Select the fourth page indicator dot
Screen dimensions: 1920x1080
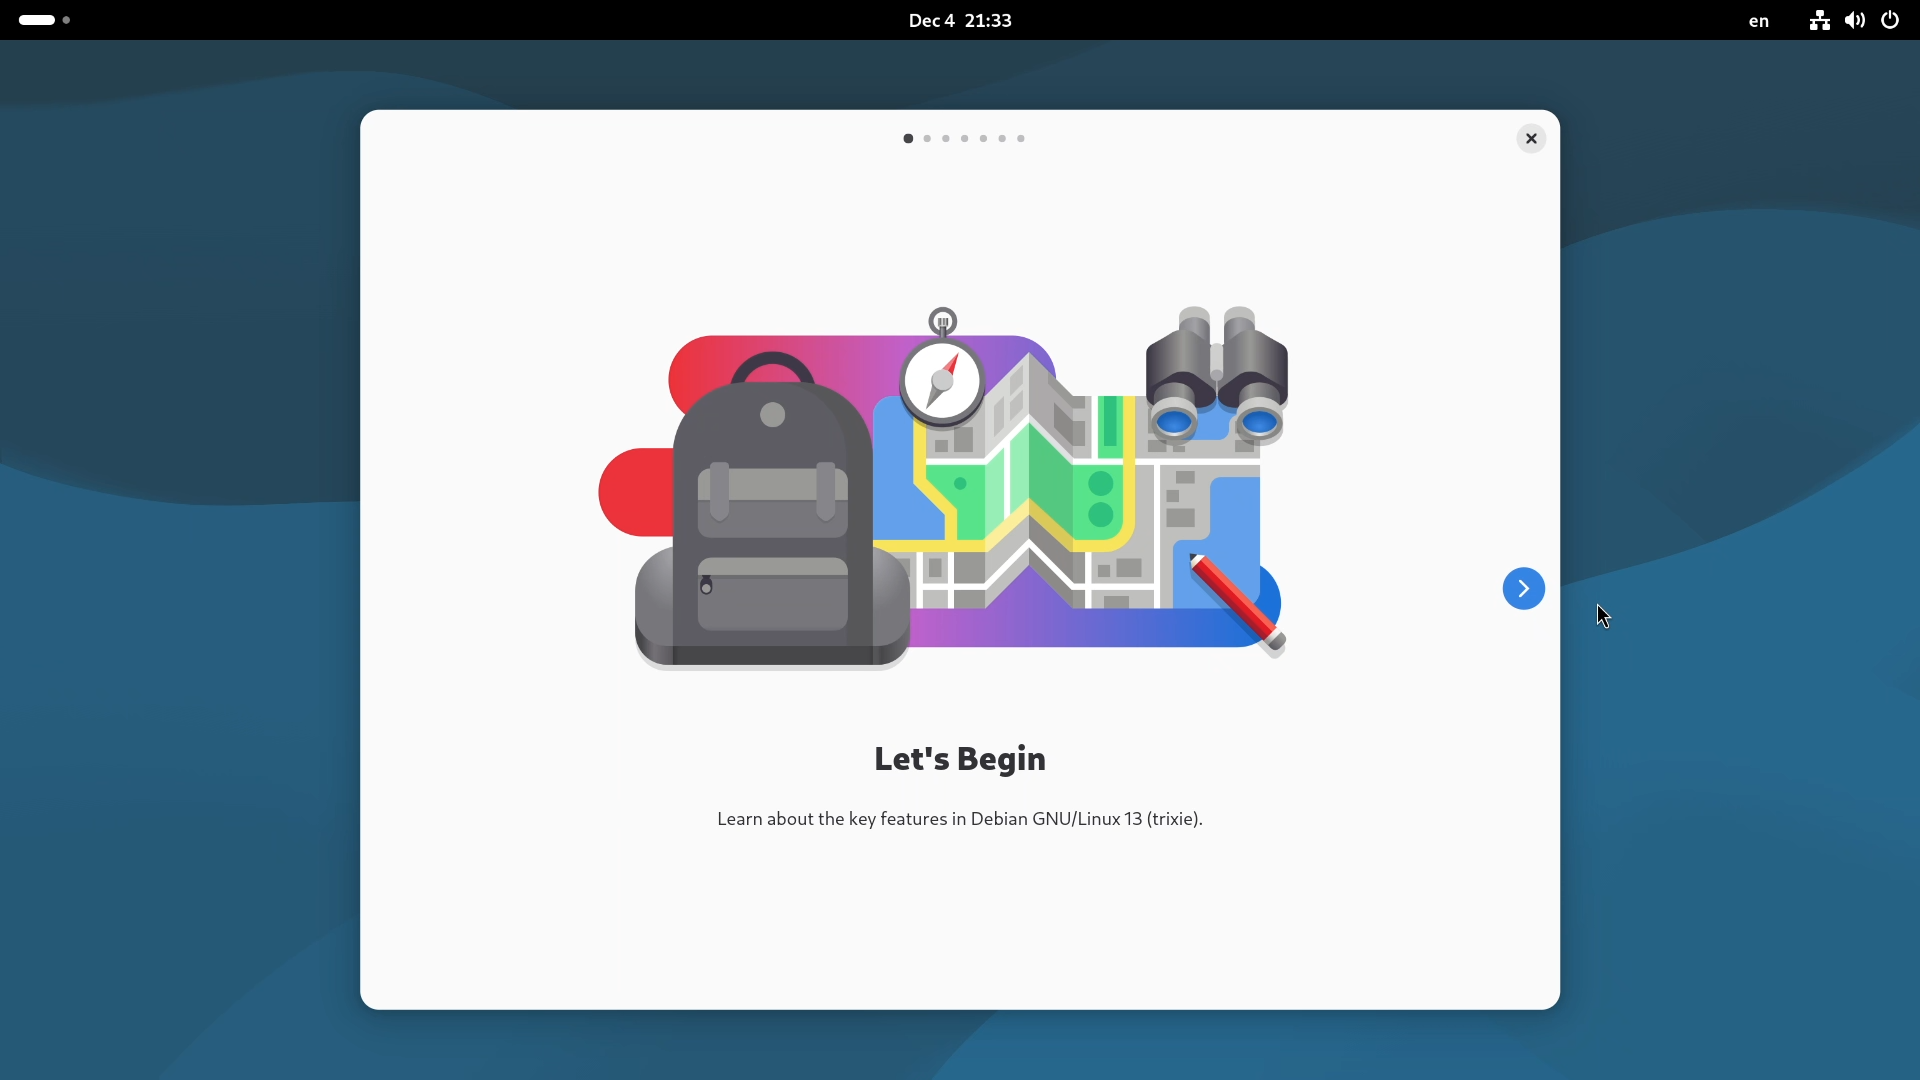(964, 139)
